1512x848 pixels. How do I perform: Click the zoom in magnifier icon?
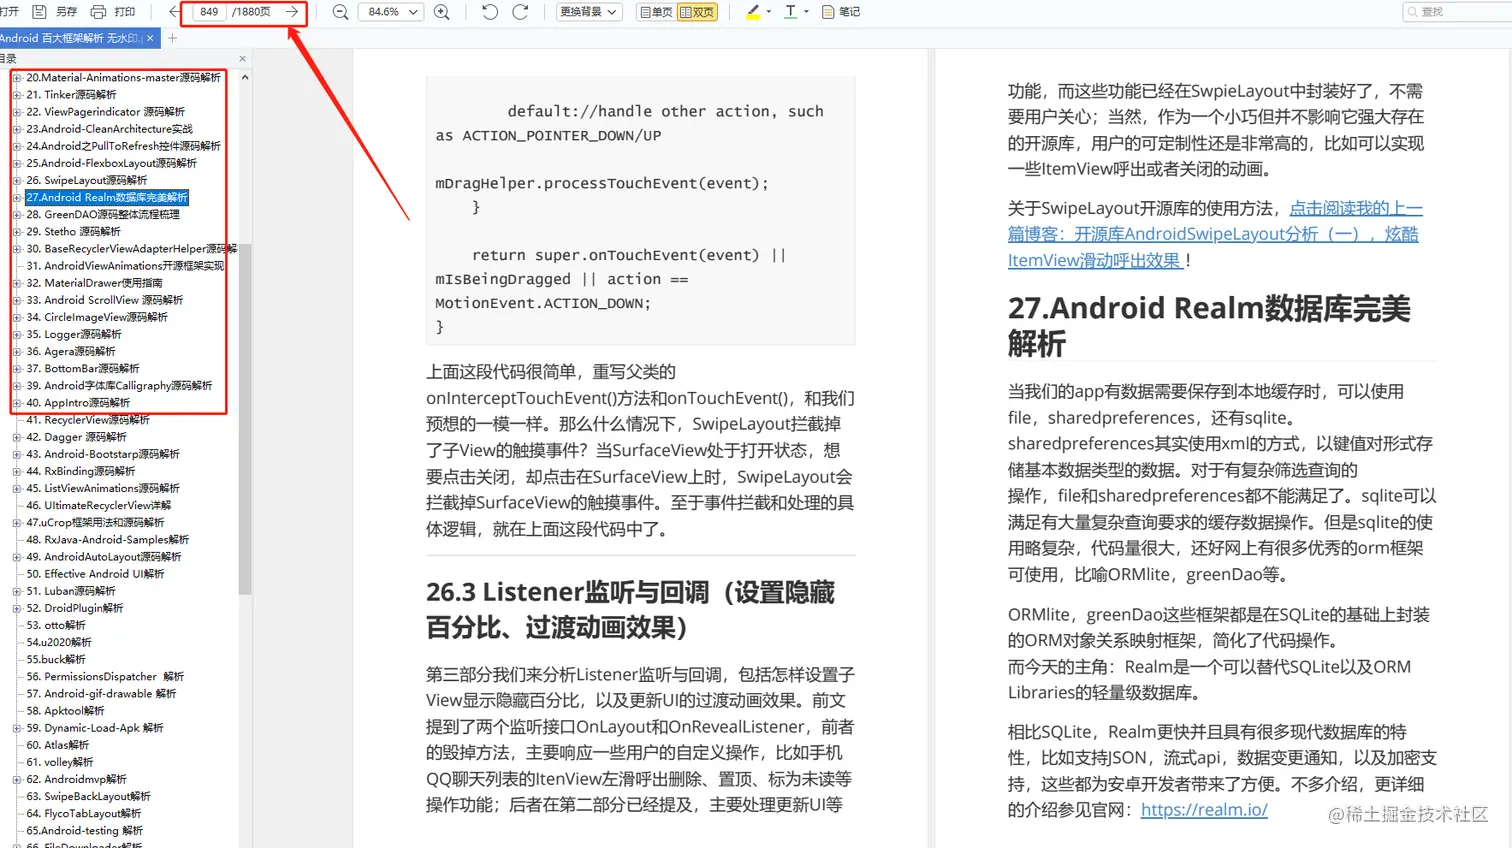[442, 12]
